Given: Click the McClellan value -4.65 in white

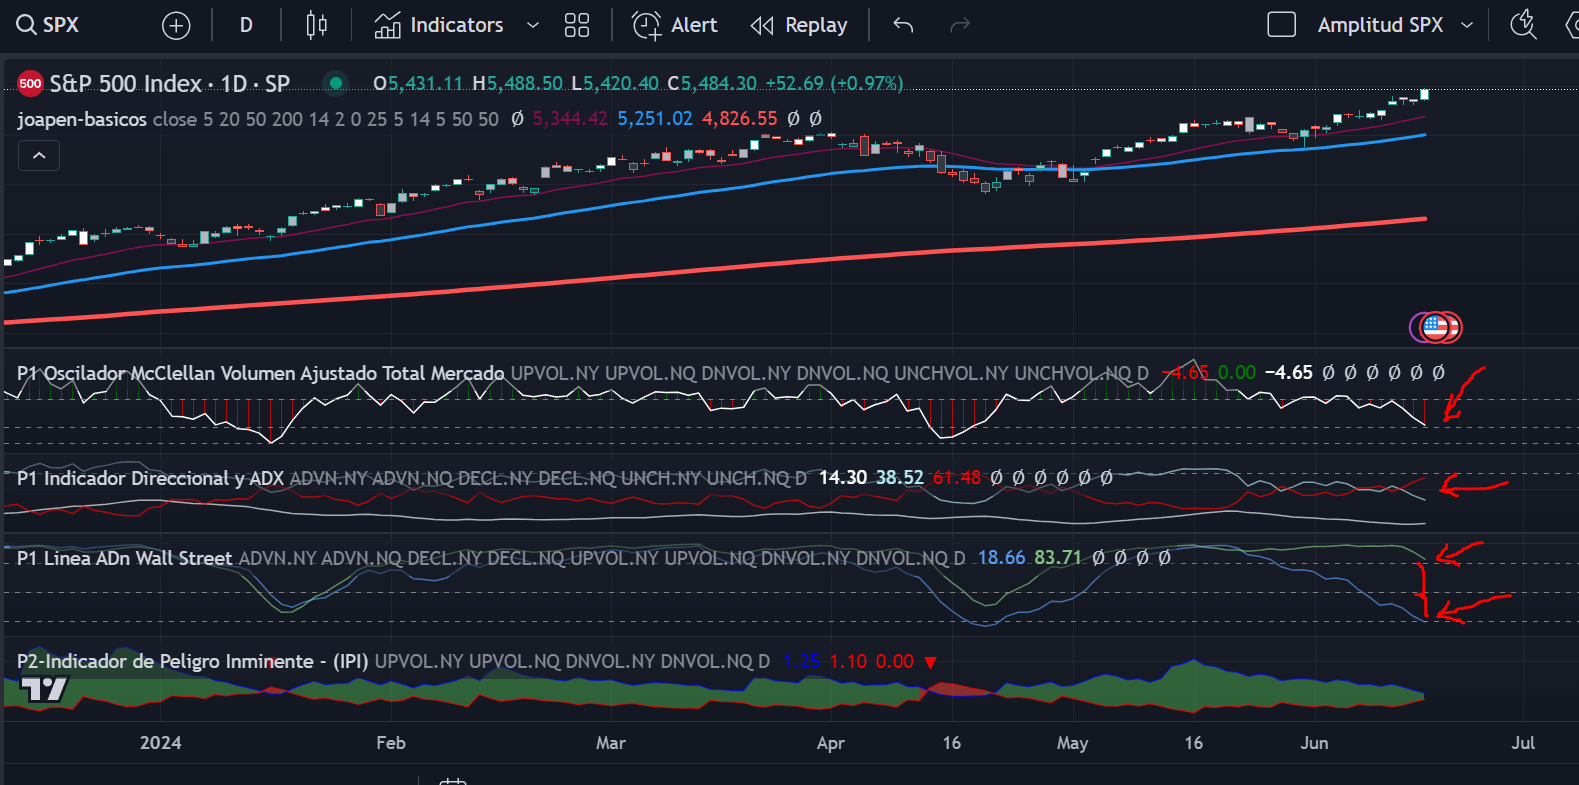Looking at the screenshot, I should pos(1289,373).
